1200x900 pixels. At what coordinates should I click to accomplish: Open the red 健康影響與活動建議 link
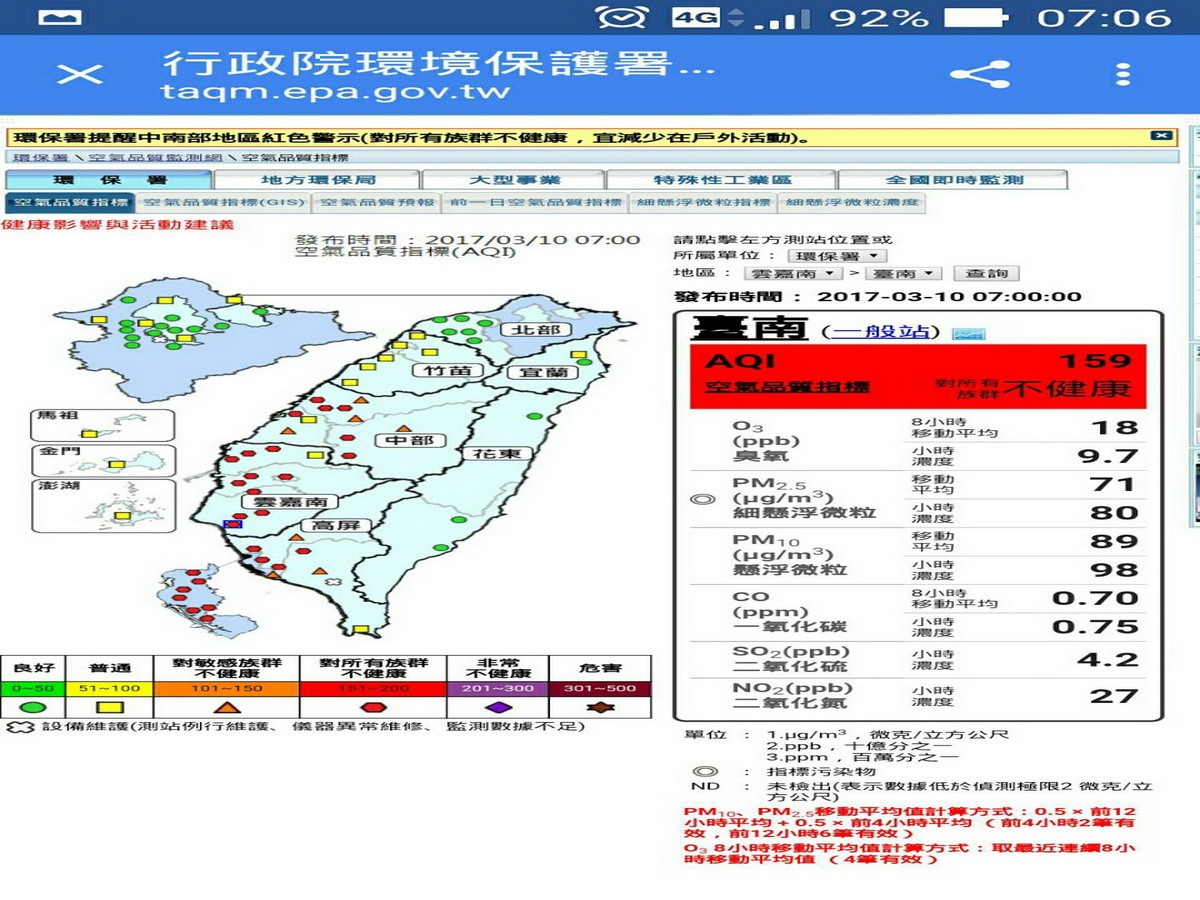118,225
